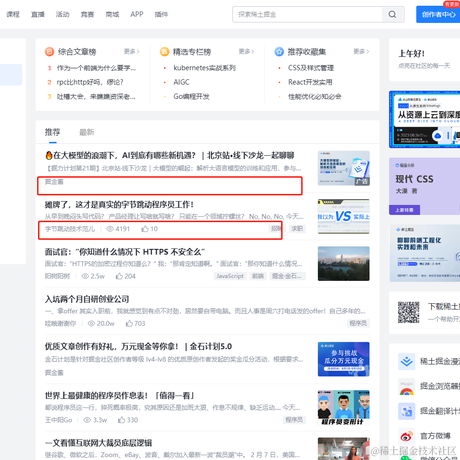Open the article 一文看懂互联网大裁员底层逻辑

pos(98,443)
